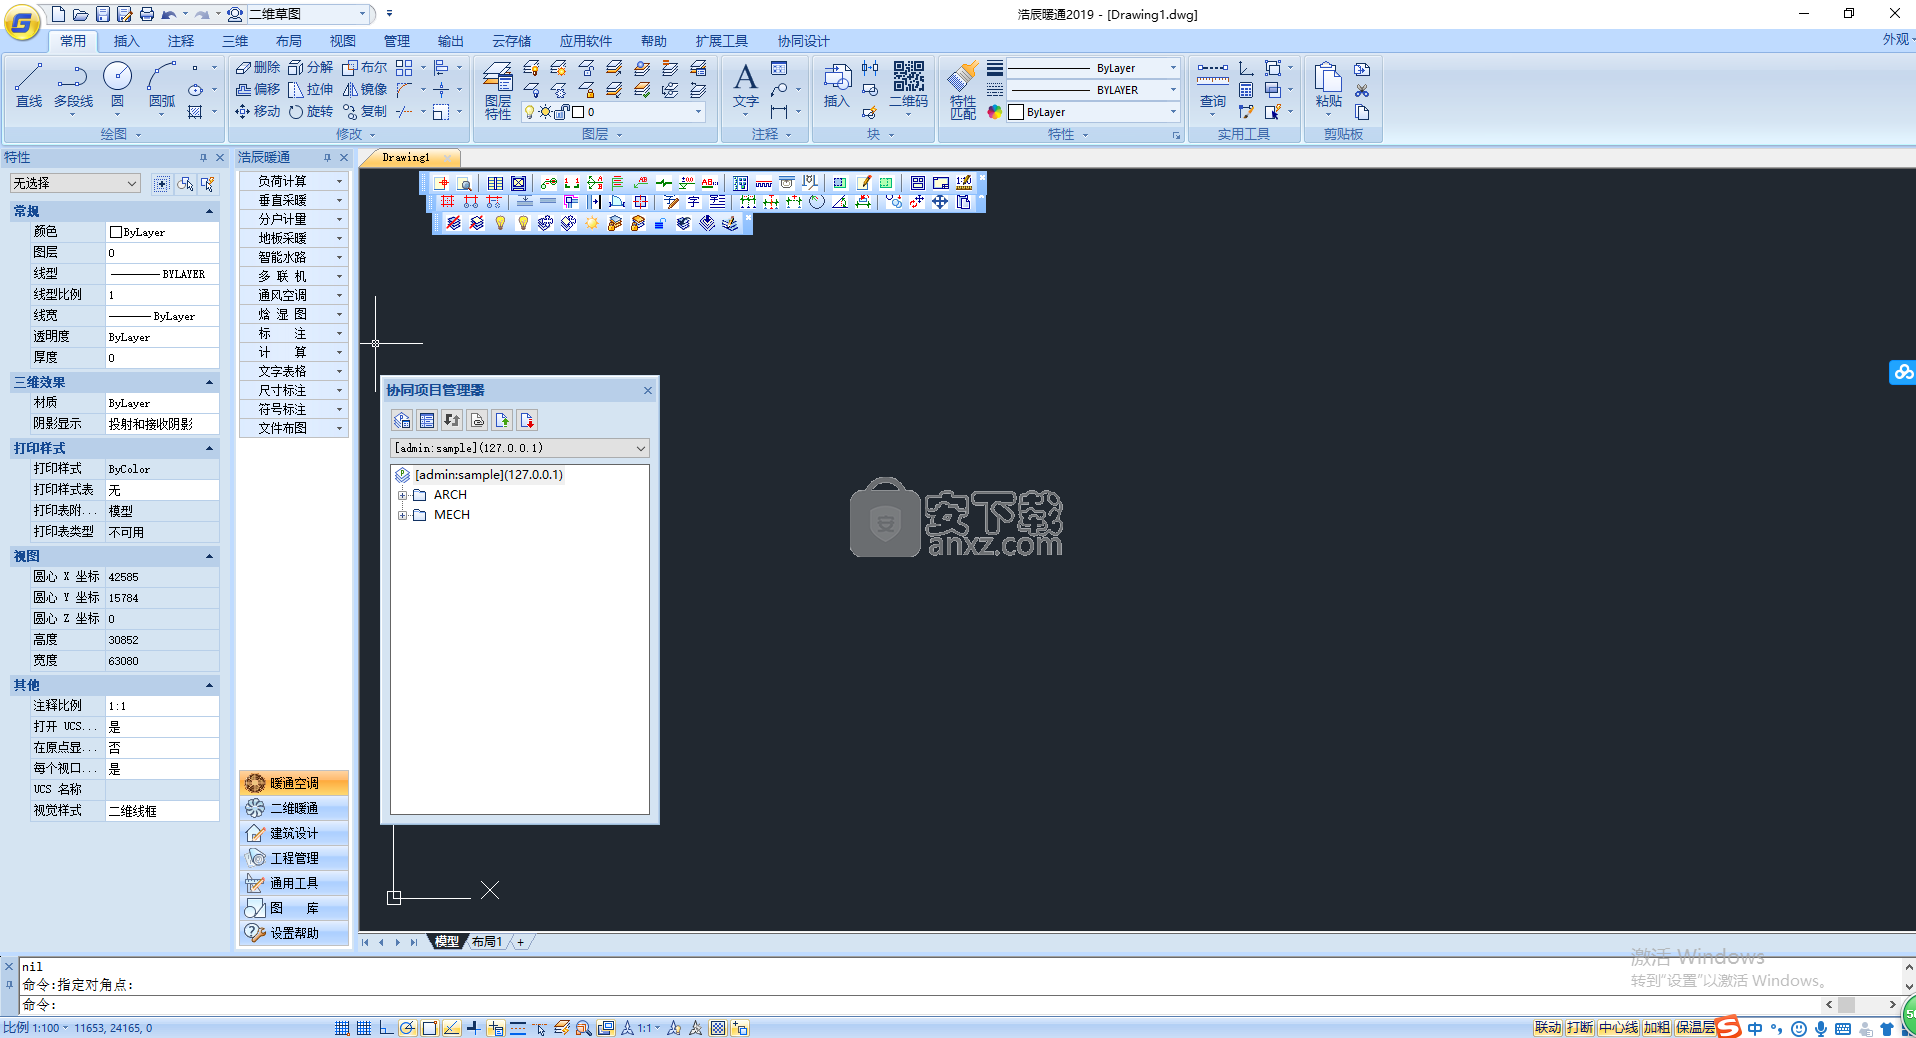The image size is (1916, 1038).
Task: Close the 协同项目管理器 panel
Action: (x=648, y=390)
